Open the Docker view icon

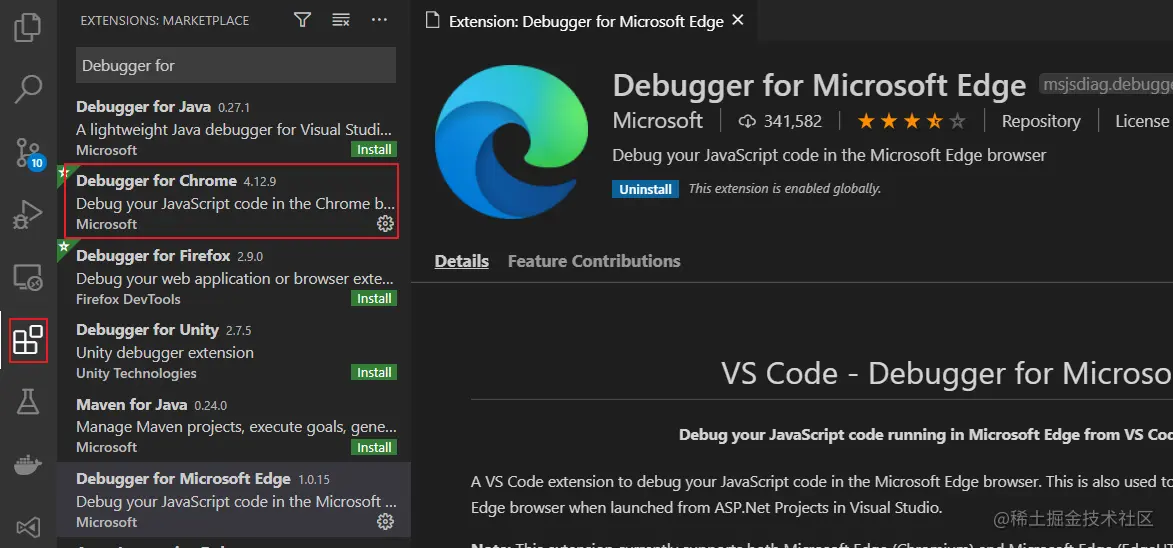pos(28,464)
